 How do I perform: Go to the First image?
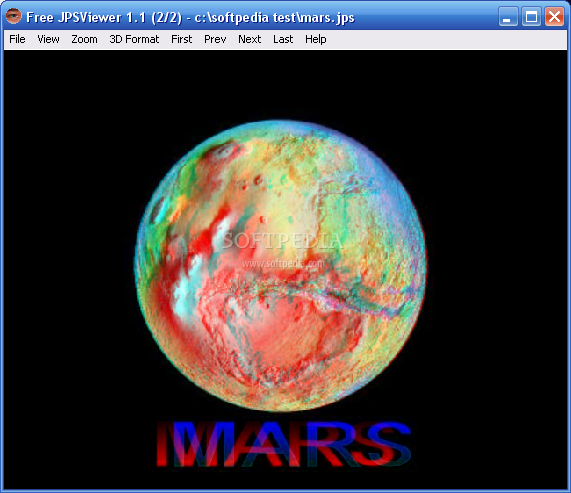click(x=181, y=39)
